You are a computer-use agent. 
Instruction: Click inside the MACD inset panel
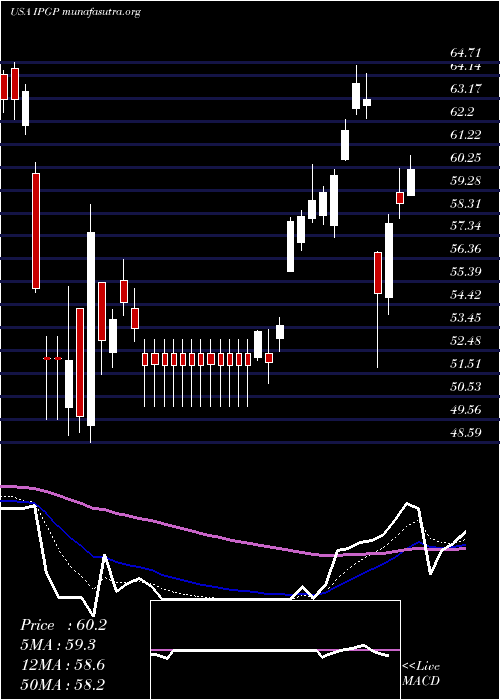point(275,650)
